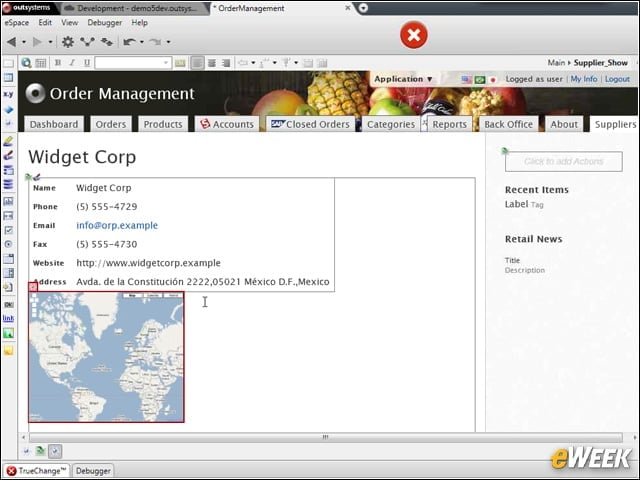Click the 'Click to add Actions' placeholder
This screenshot has height=480, width=640.
[564, 161]
